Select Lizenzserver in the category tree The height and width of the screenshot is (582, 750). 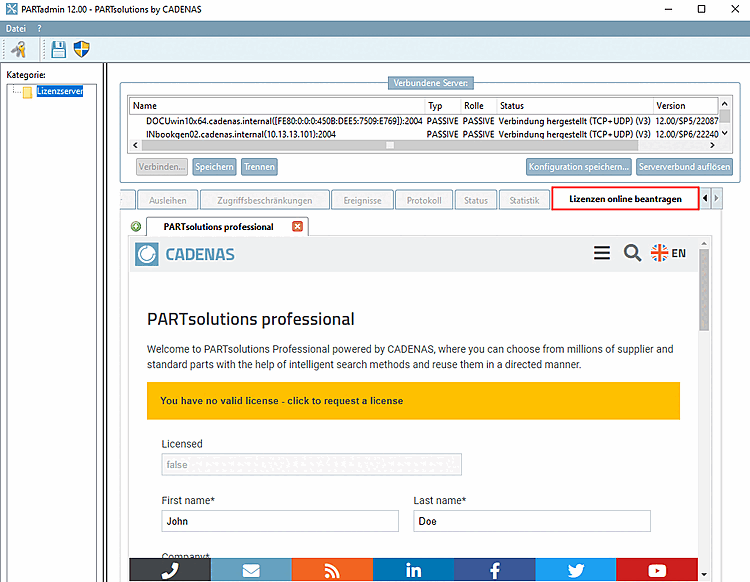pos(60,91)
